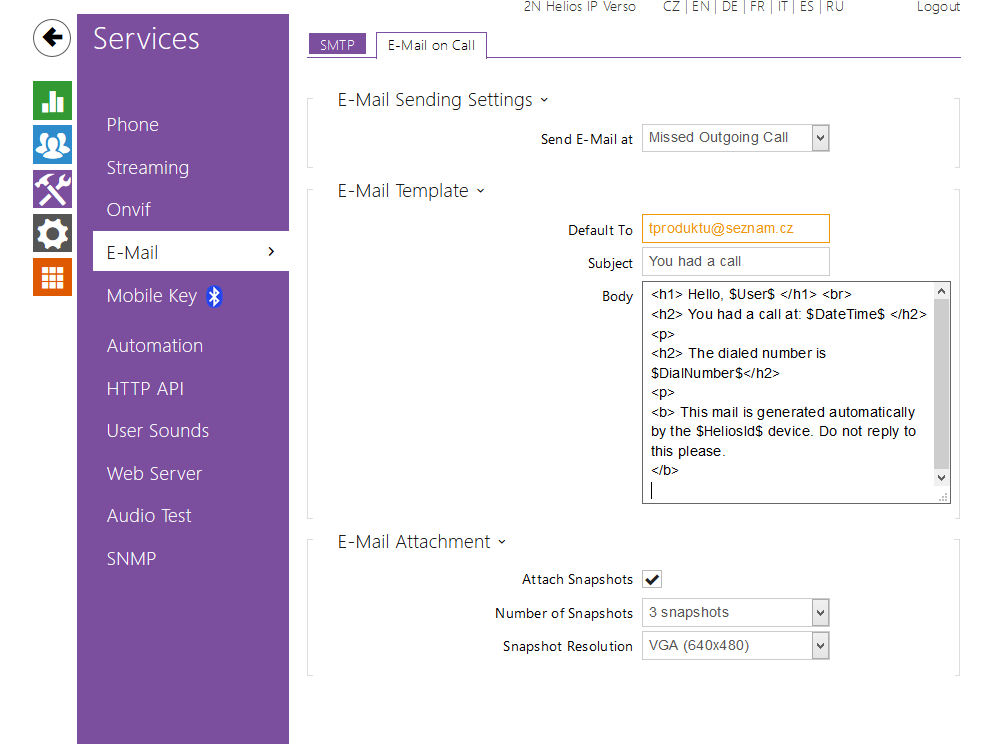Click the Logout link
Image resolution: width=998 pixels, height=744 pixels.
click(938, 7)
